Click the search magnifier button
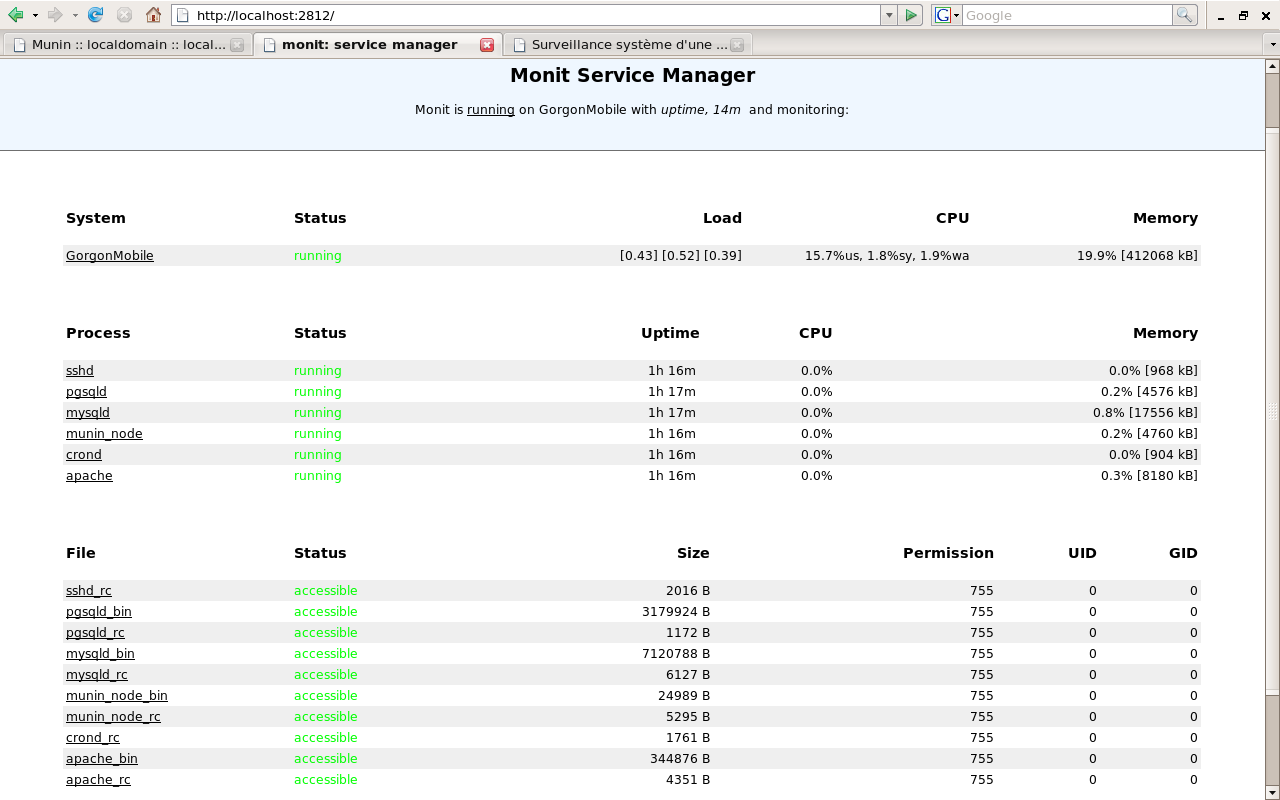 [x=1184, y=15]
